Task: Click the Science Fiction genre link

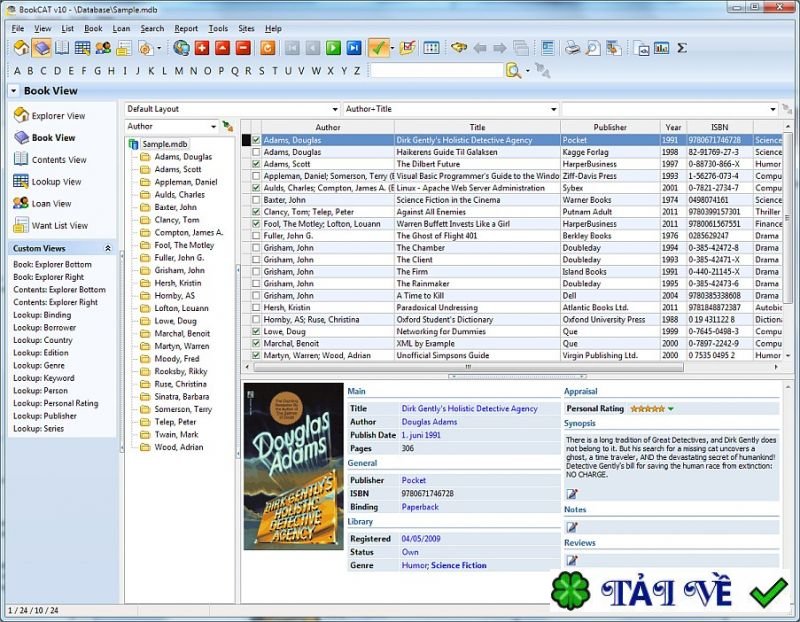Action: (459, 565)
